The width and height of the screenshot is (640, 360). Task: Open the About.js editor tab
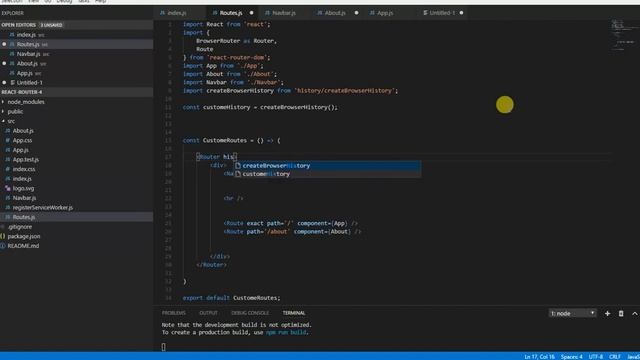335,13
